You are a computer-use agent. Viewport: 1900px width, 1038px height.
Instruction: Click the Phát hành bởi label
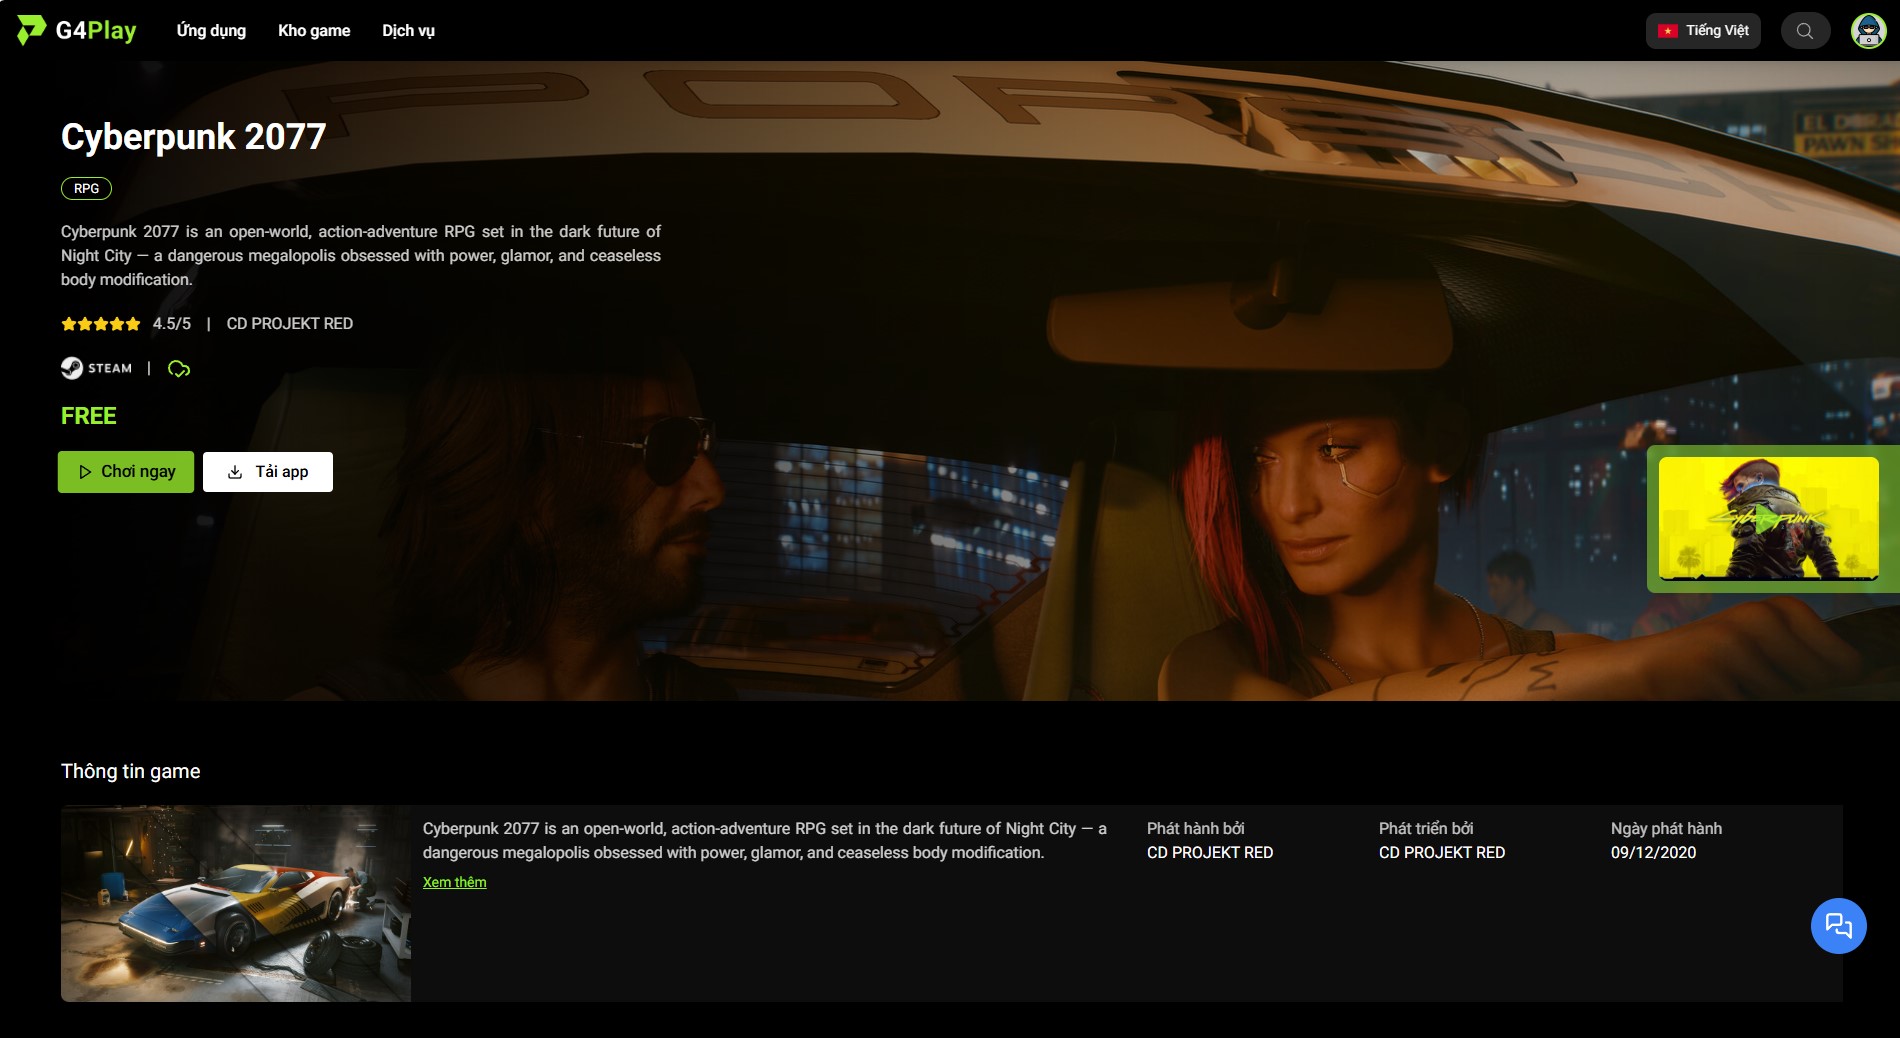[1196, 829]
